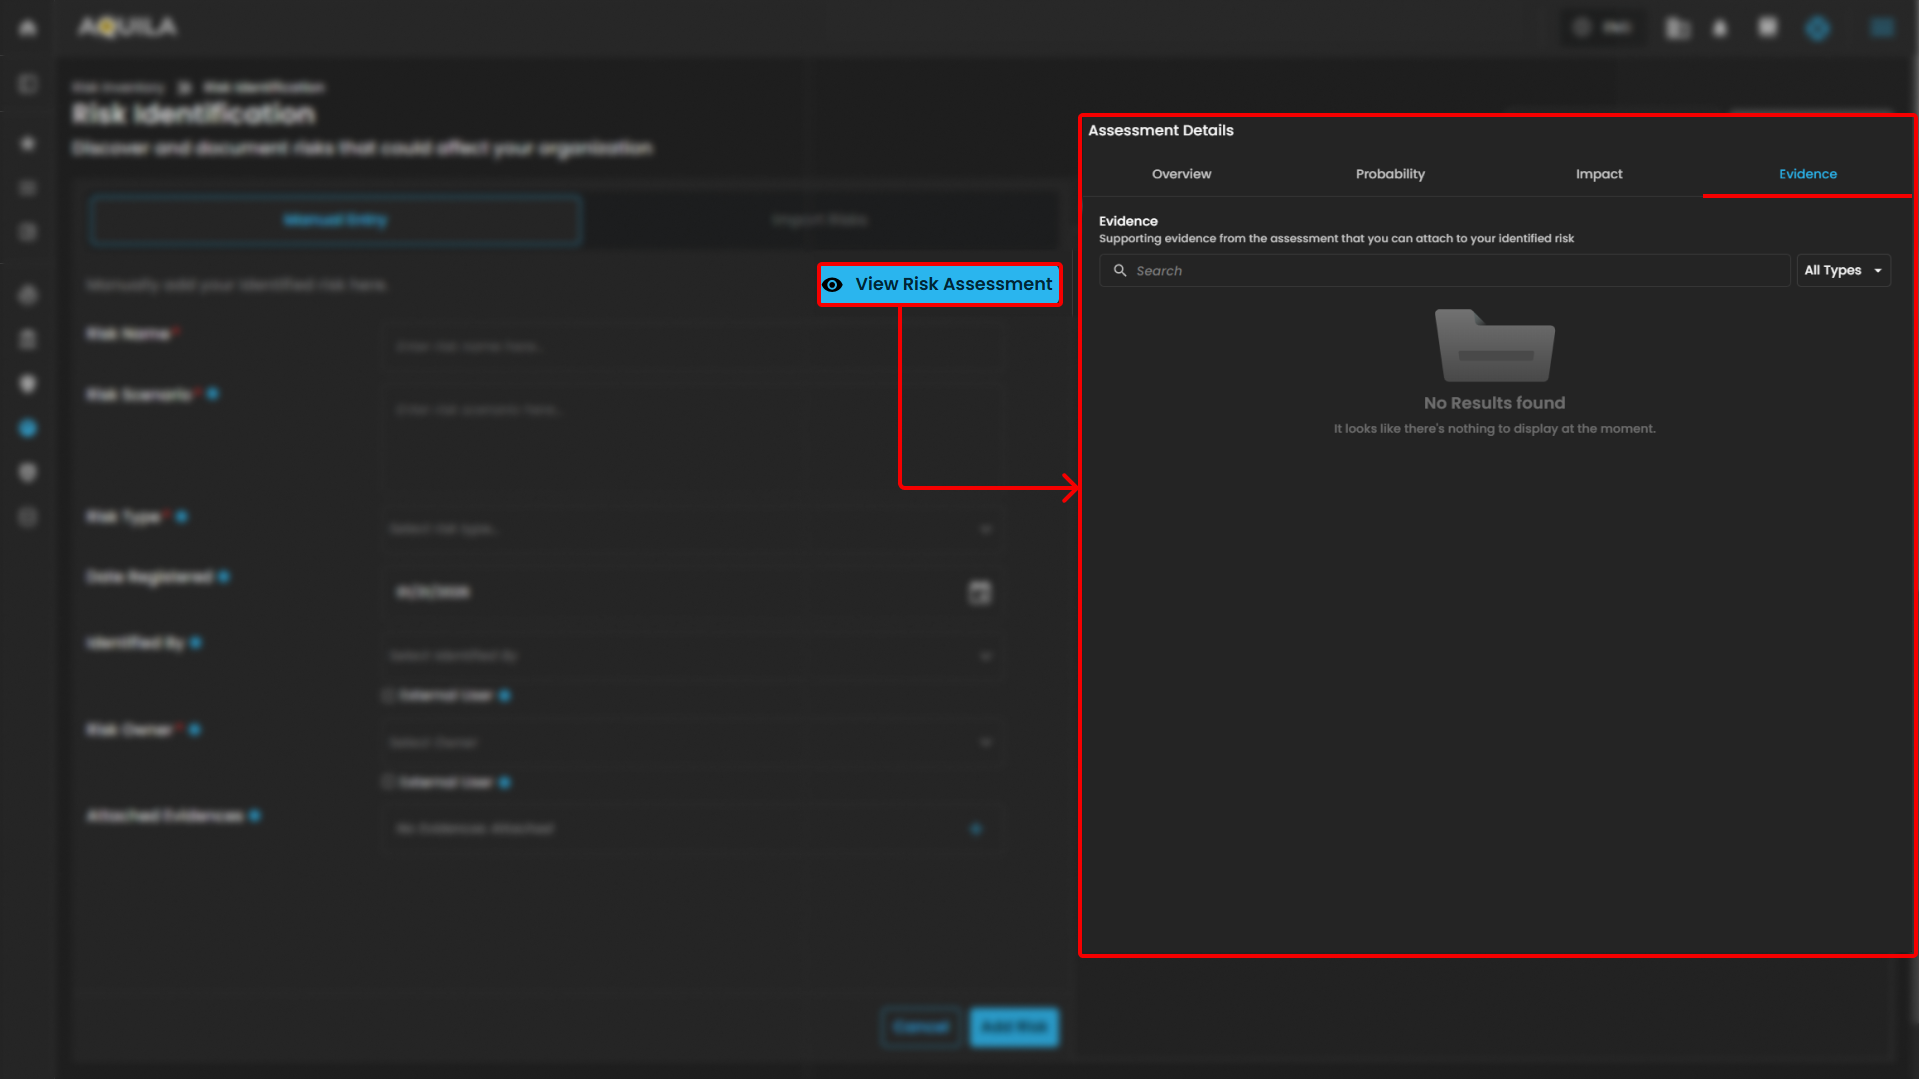The height and width of the screenshot is (1079, 1919).
Task: Click the blue info icon beside Risk Scenario
Action: (213, 394)
